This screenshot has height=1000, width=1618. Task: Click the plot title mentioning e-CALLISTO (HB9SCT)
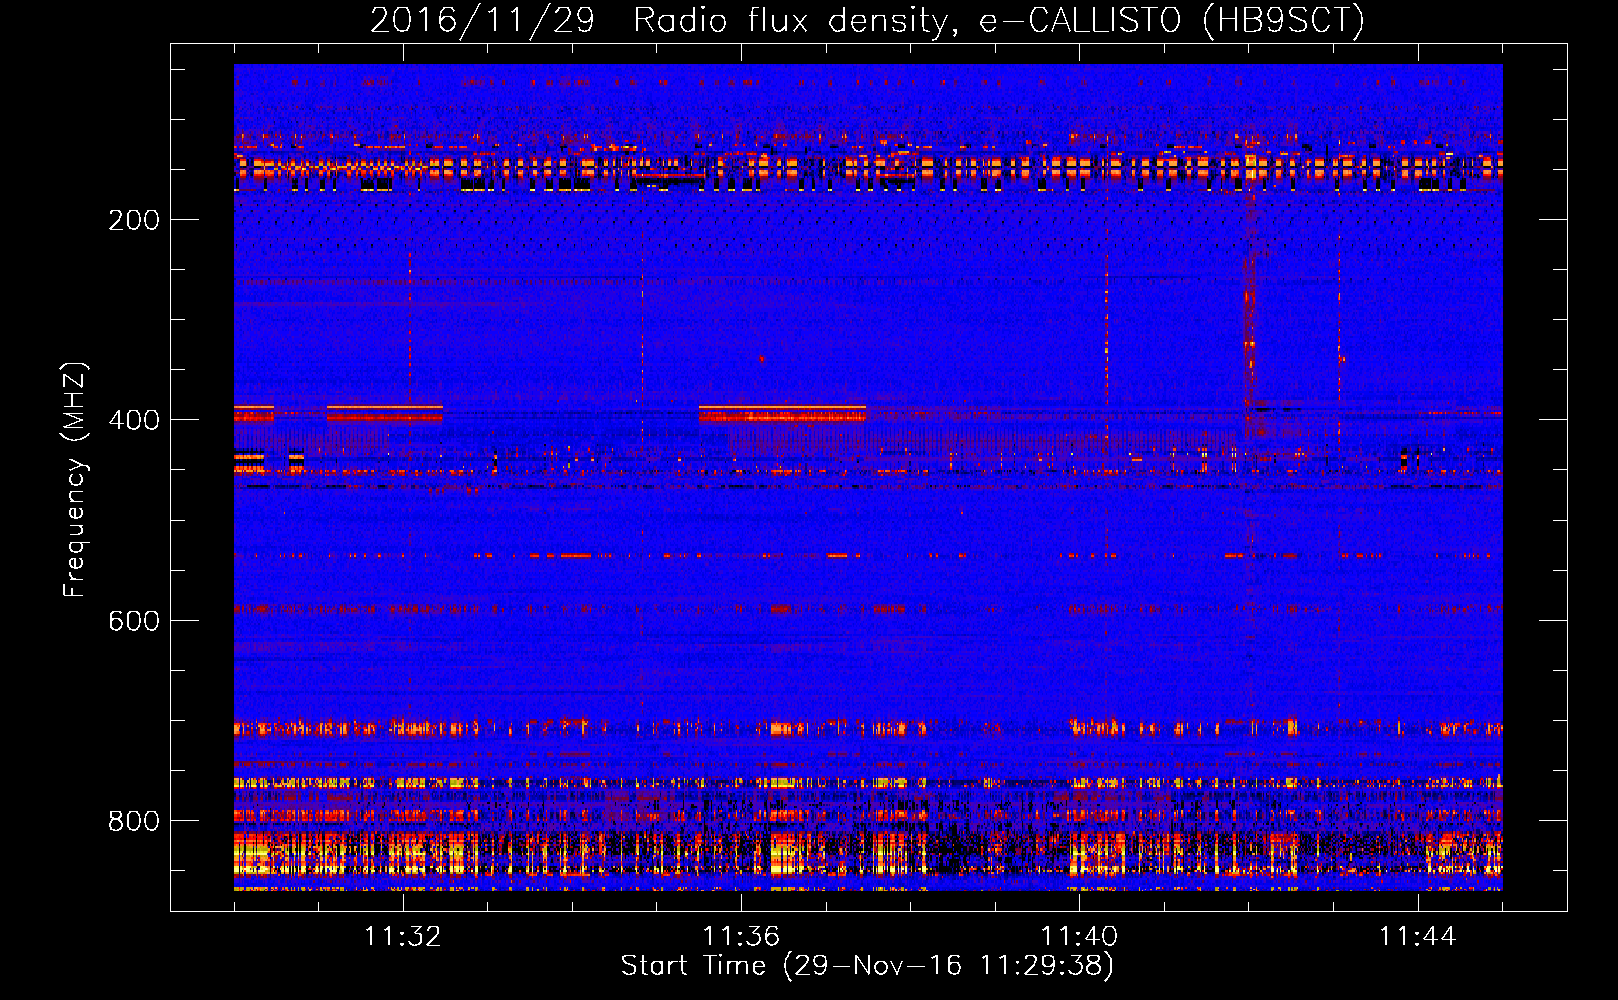coord(867,20)
